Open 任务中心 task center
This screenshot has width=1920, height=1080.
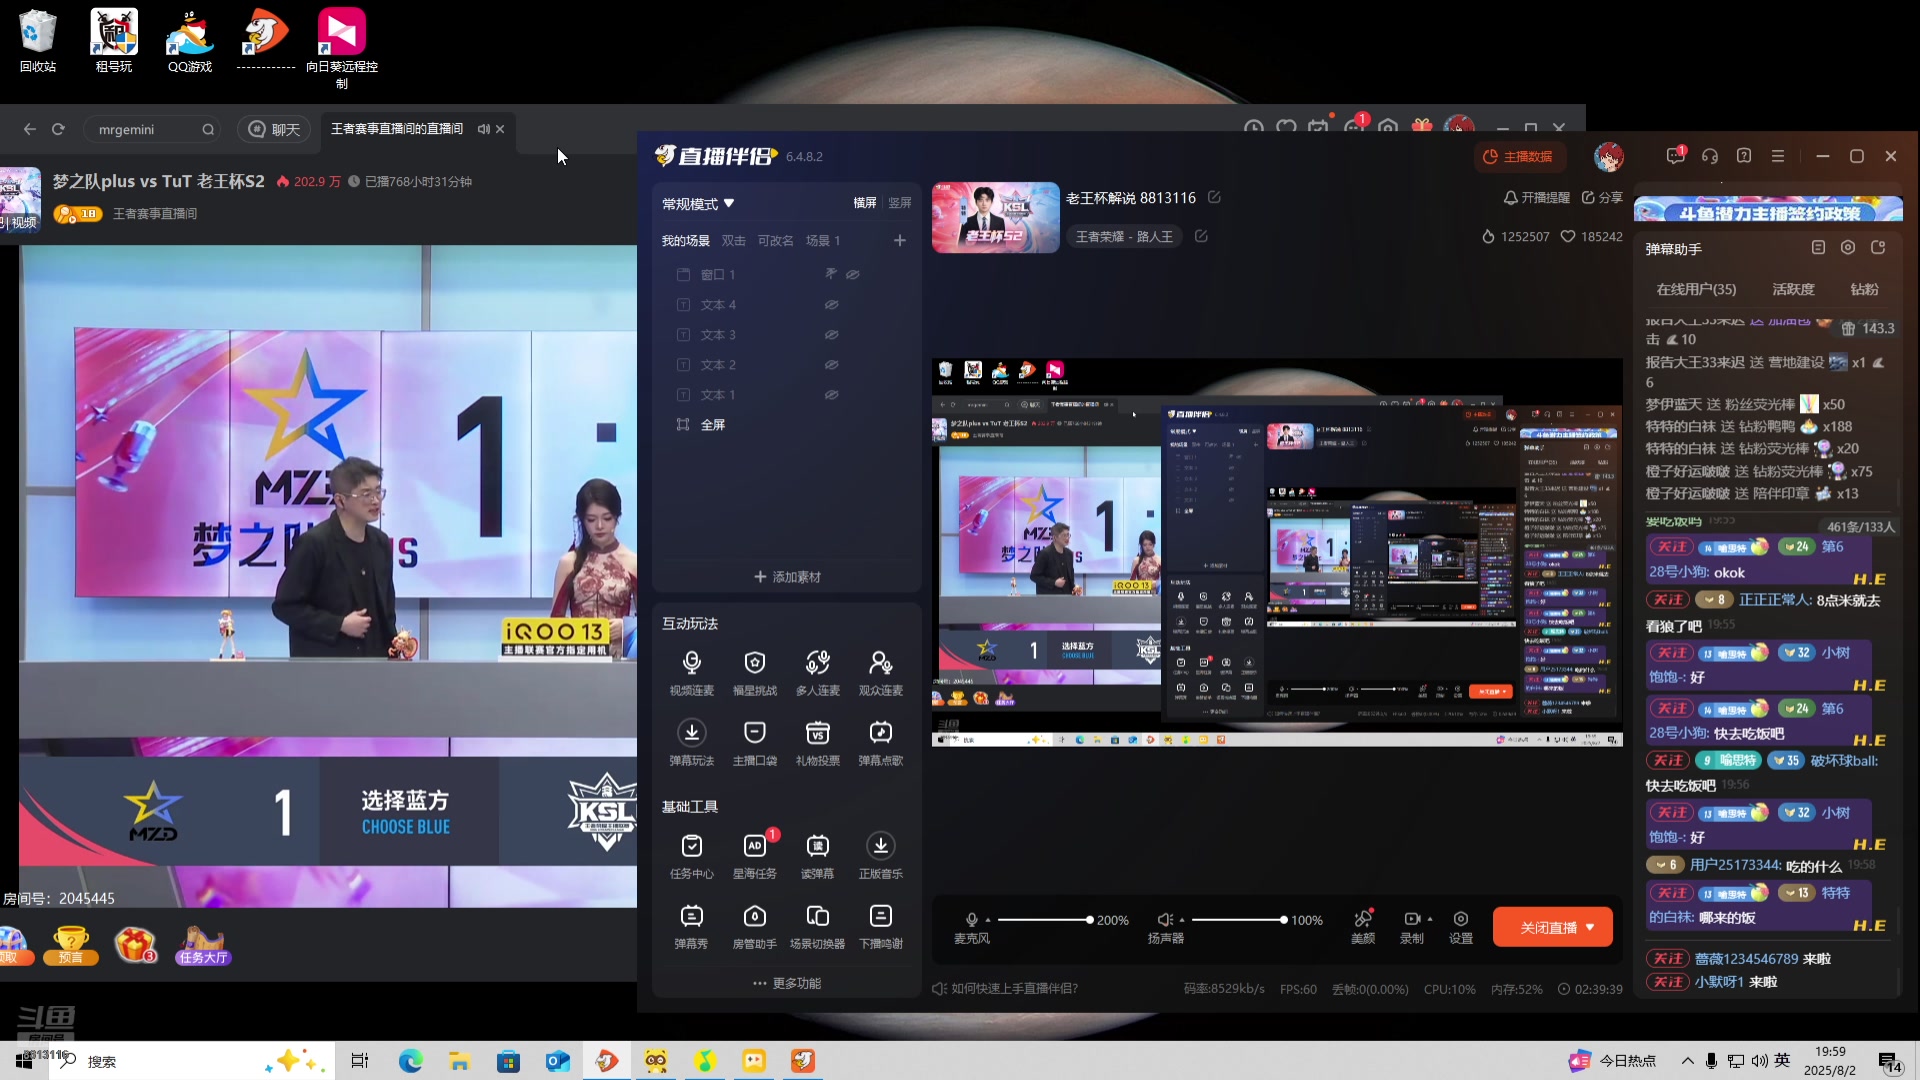click(691, 855)
